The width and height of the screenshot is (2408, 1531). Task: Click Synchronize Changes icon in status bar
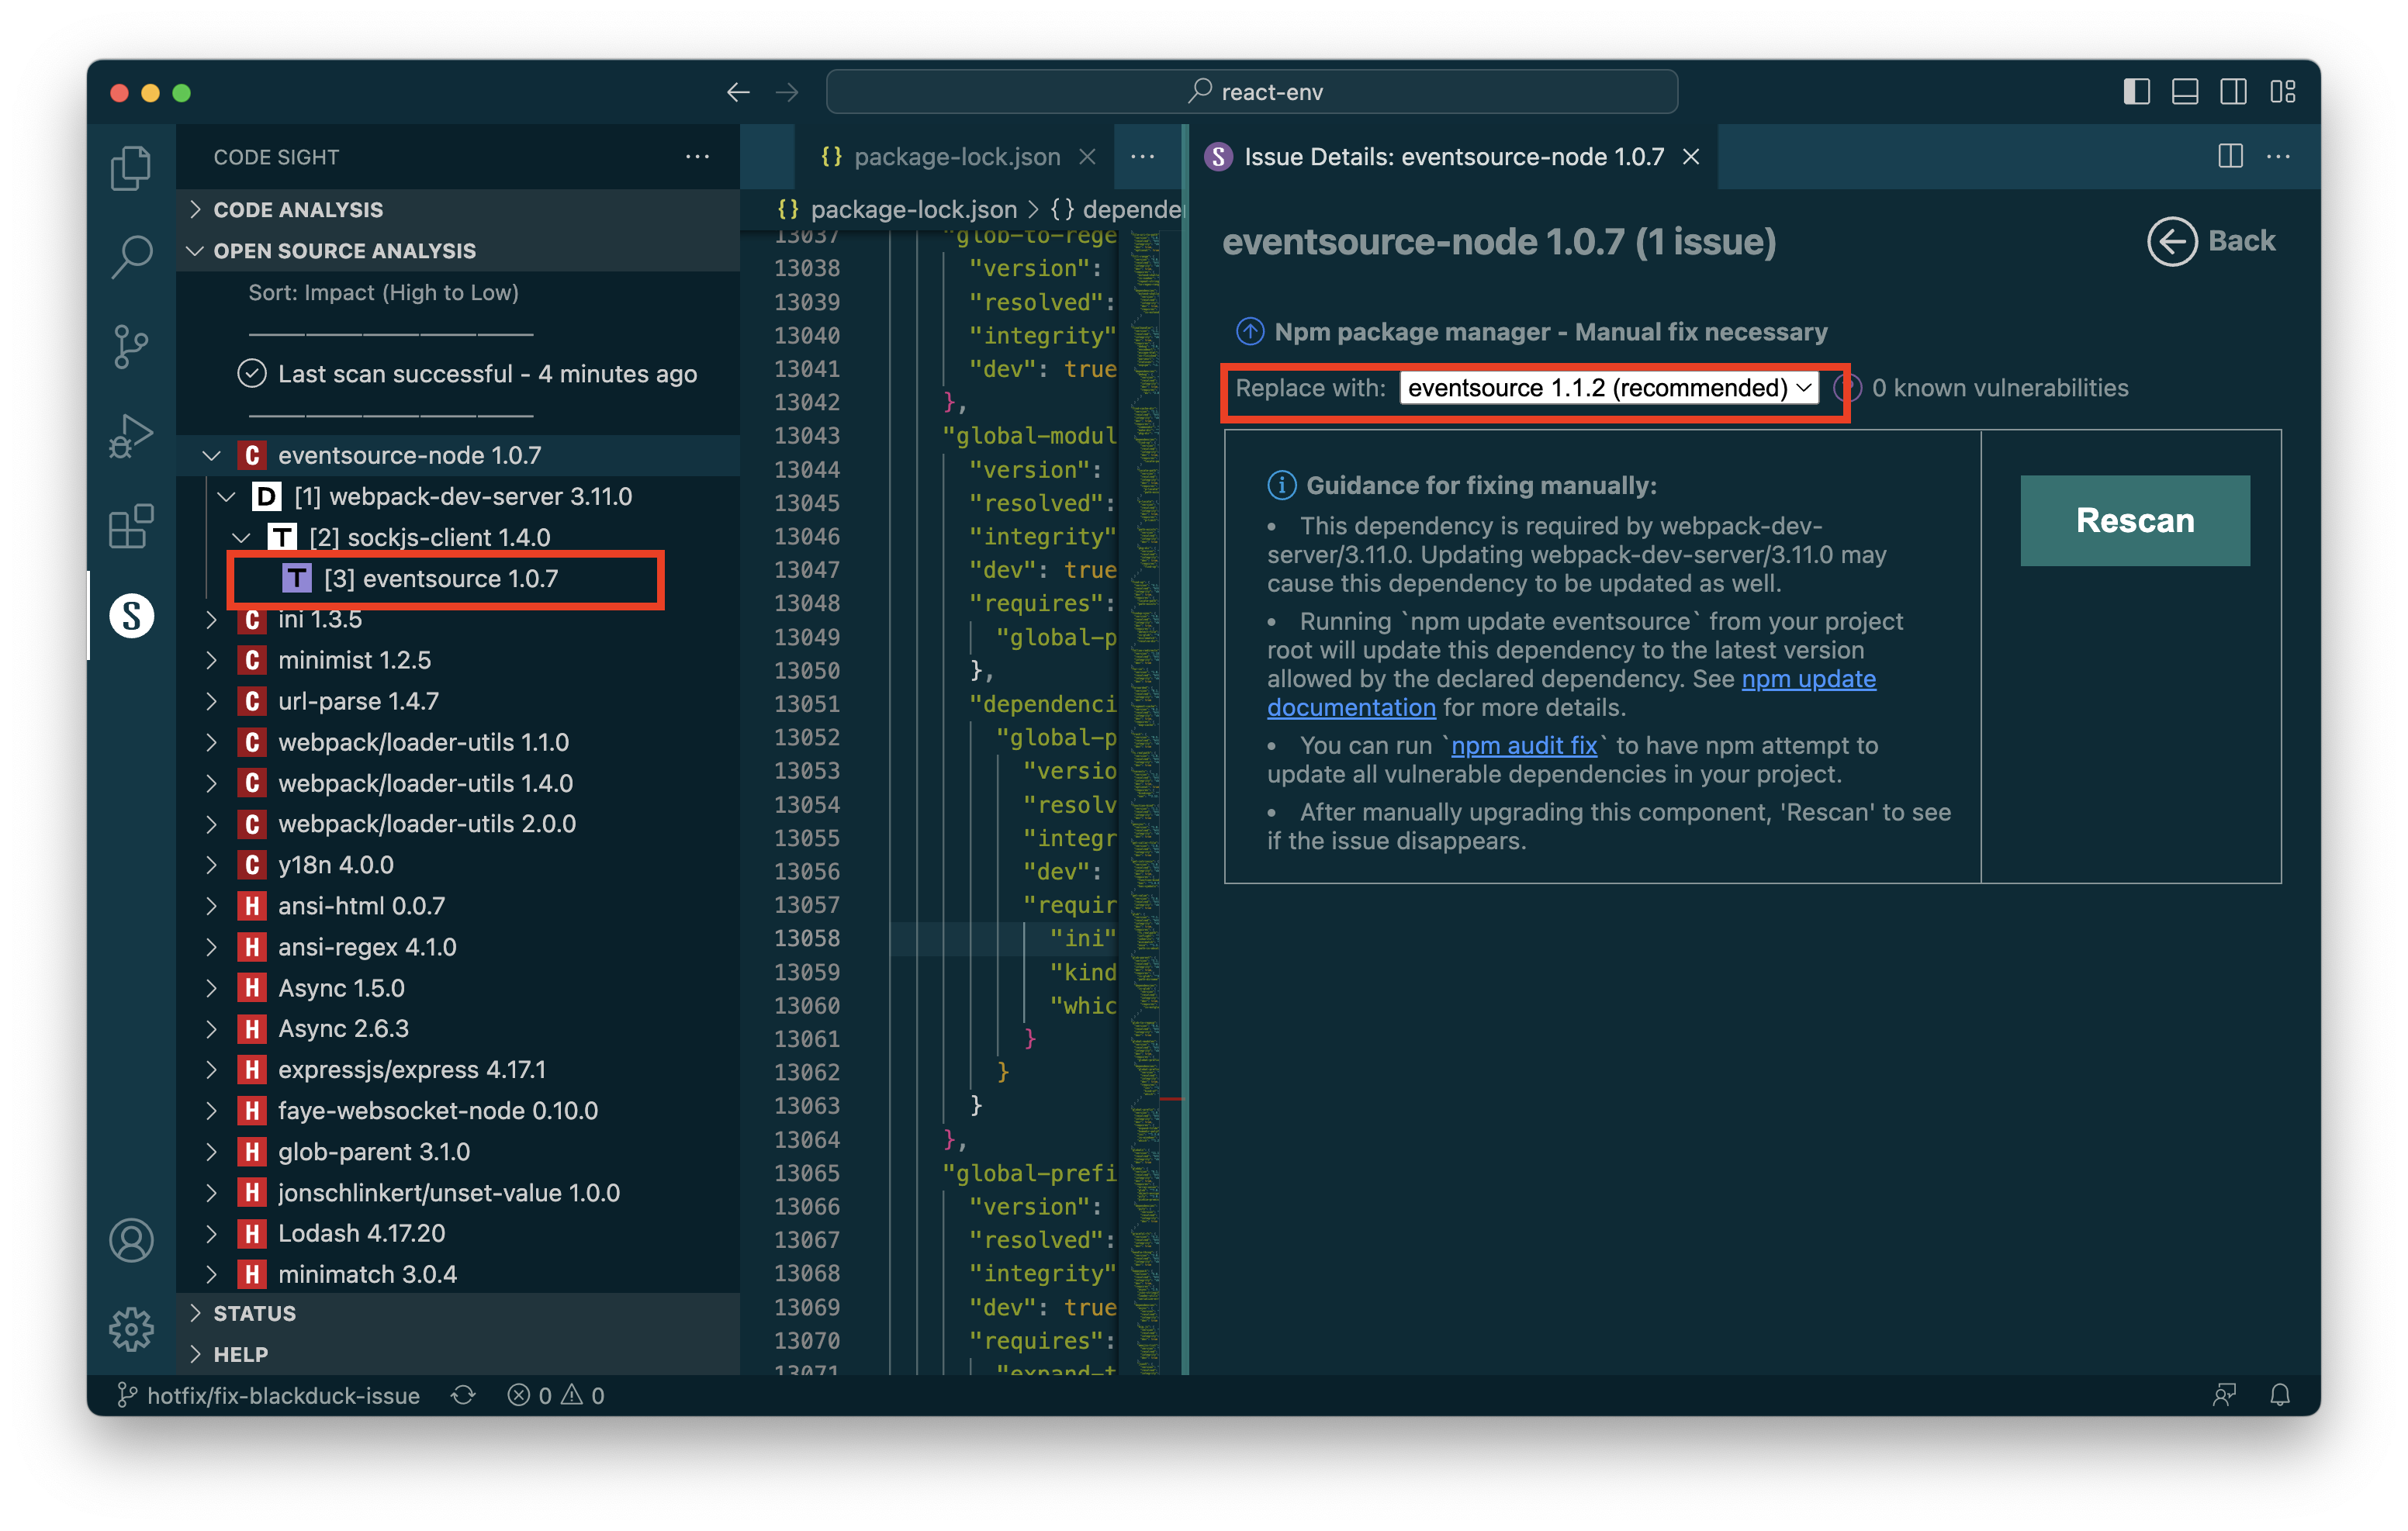(x=463, y=1395)
